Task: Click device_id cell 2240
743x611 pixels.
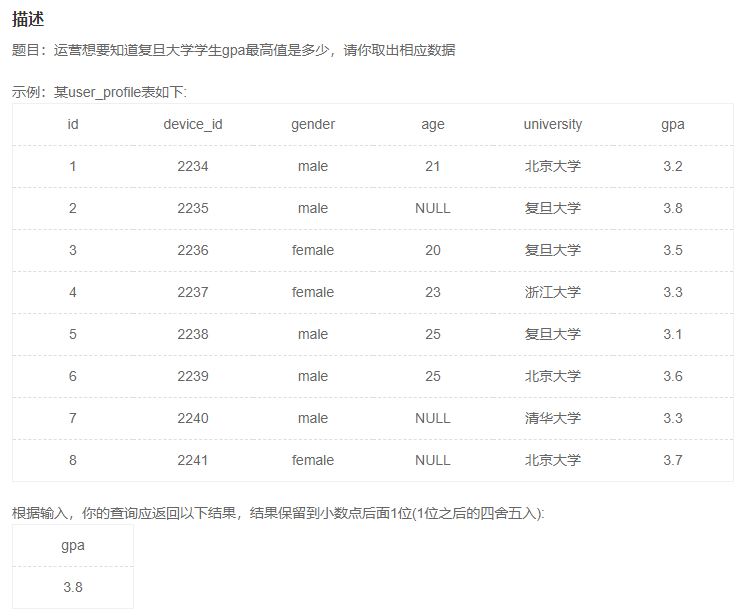Action: coord(193,418)
